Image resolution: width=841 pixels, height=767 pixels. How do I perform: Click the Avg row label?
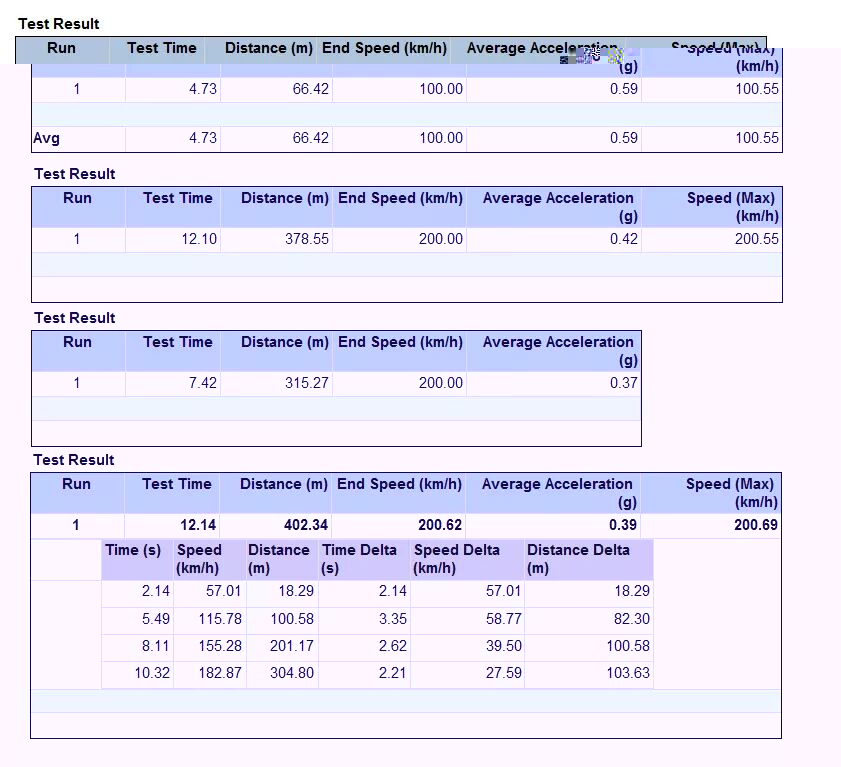tap(46, 138)
